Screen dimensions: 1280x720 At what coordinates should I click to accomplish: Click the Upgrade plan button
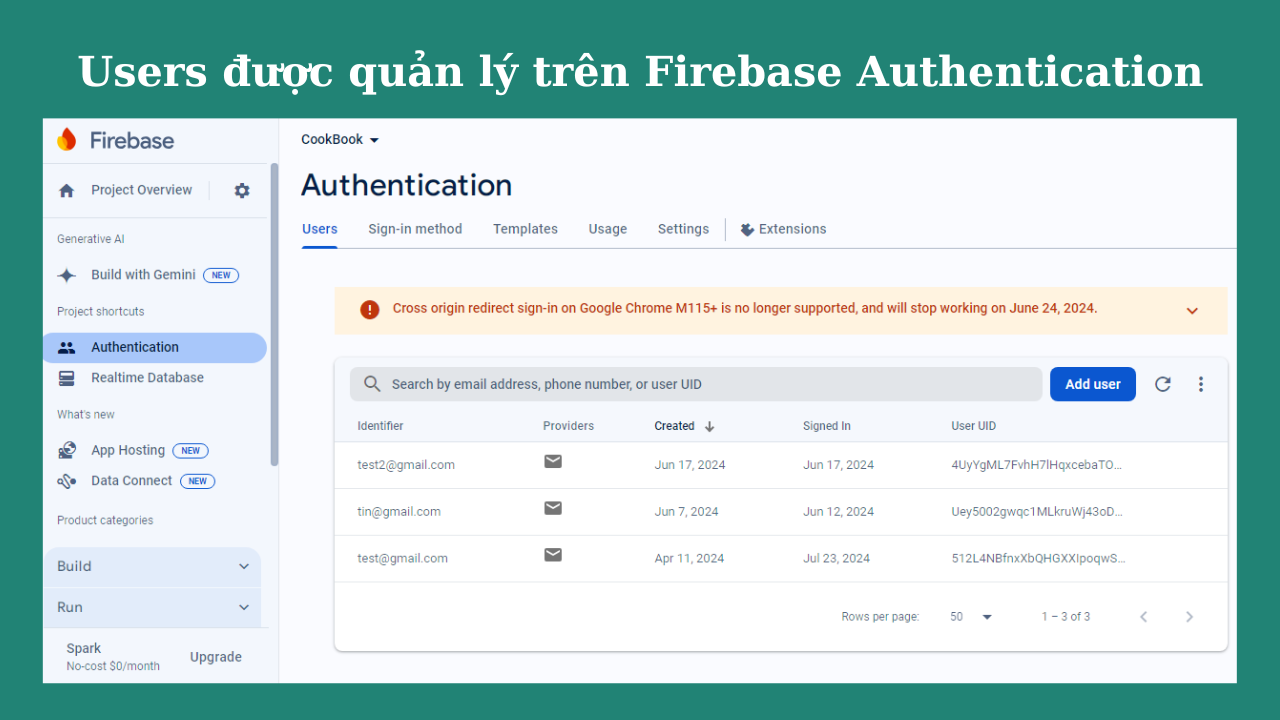click(x=216, y=657)
